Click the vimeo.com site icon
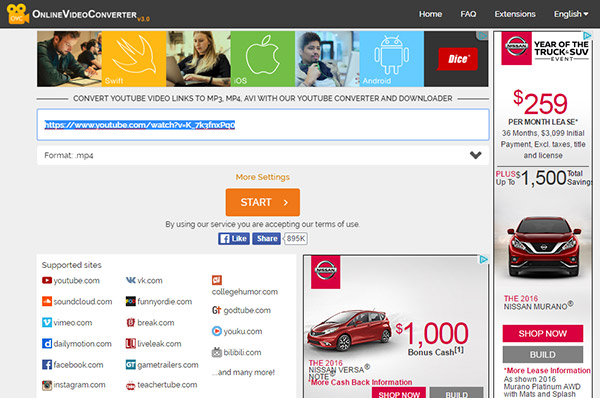The width and height of the screenshot is (600, 398). [x=47, y=323]
